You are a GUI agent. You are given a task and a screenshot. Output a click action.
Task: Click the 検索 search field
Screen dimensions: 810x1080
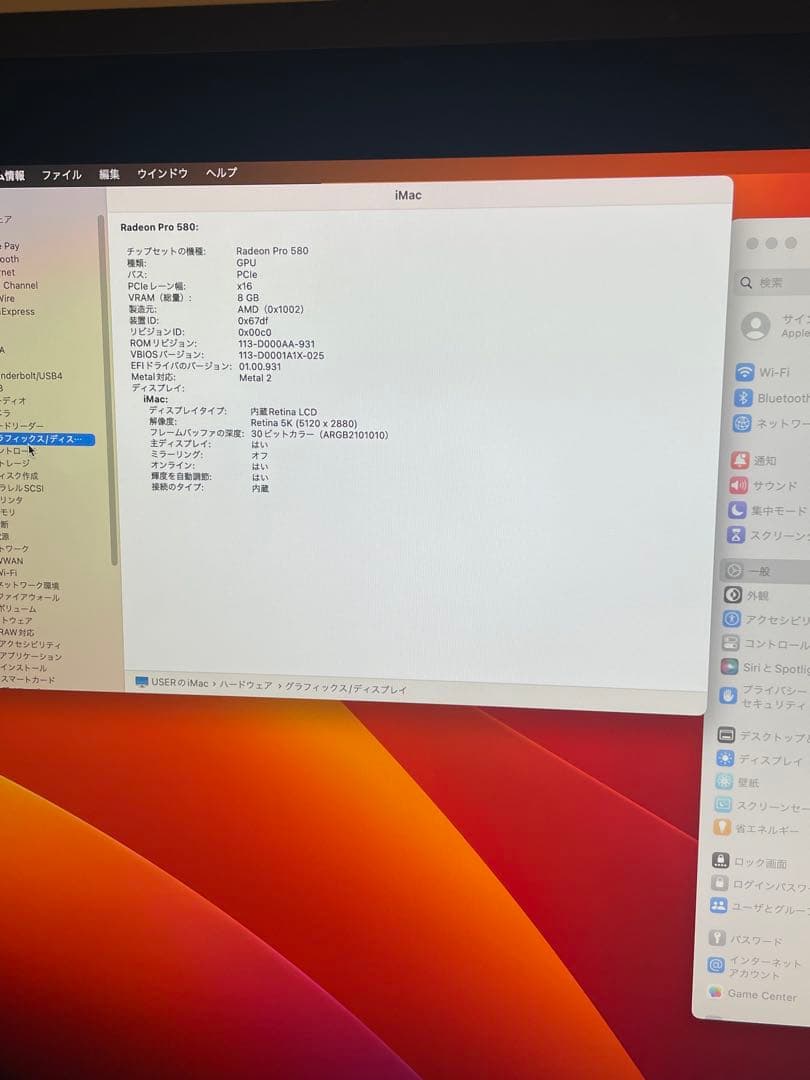(775, 283)
